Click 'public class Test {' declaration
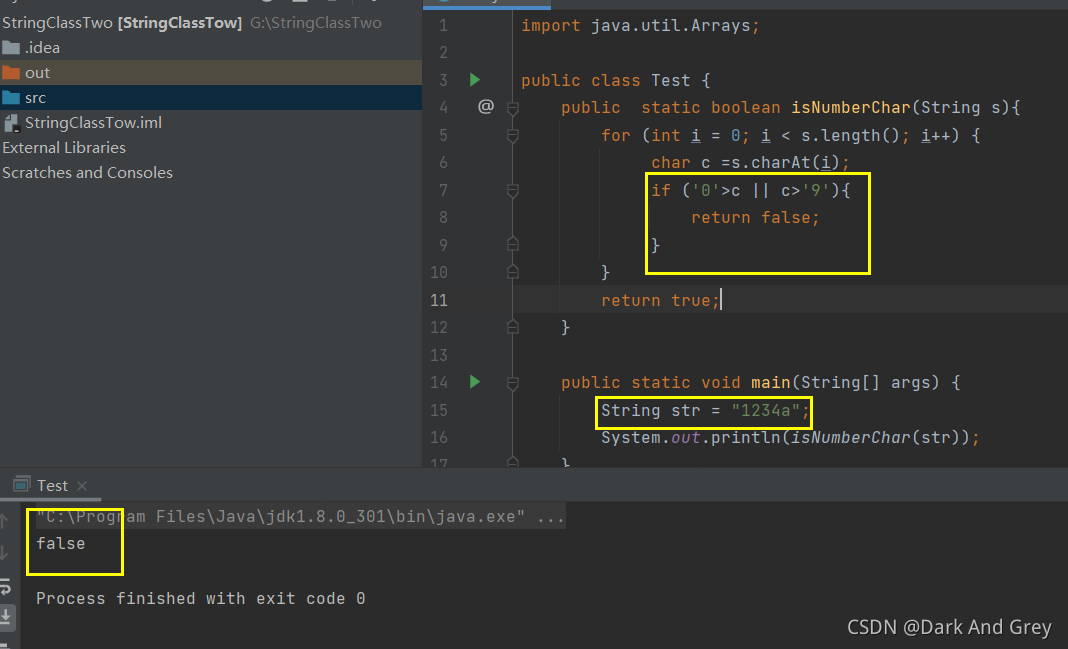The image size is (1068, 649). (616, 80)
